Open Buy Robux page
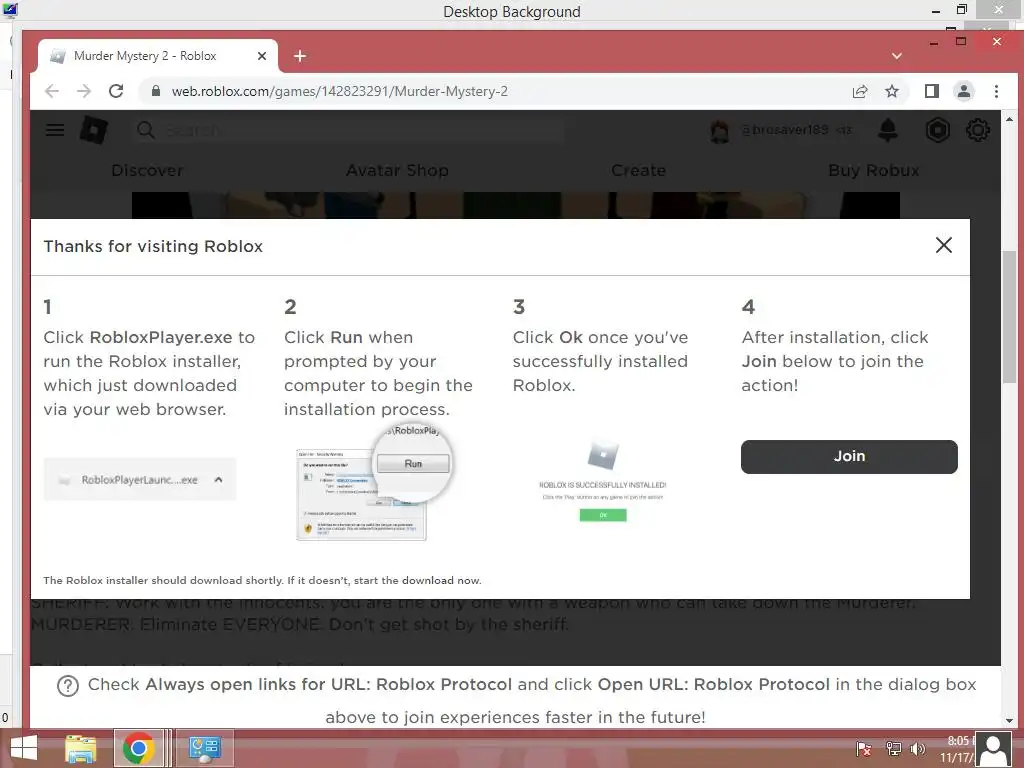Image resolution: width=1024 pixels, height=768 pixels. click(873, 170)
